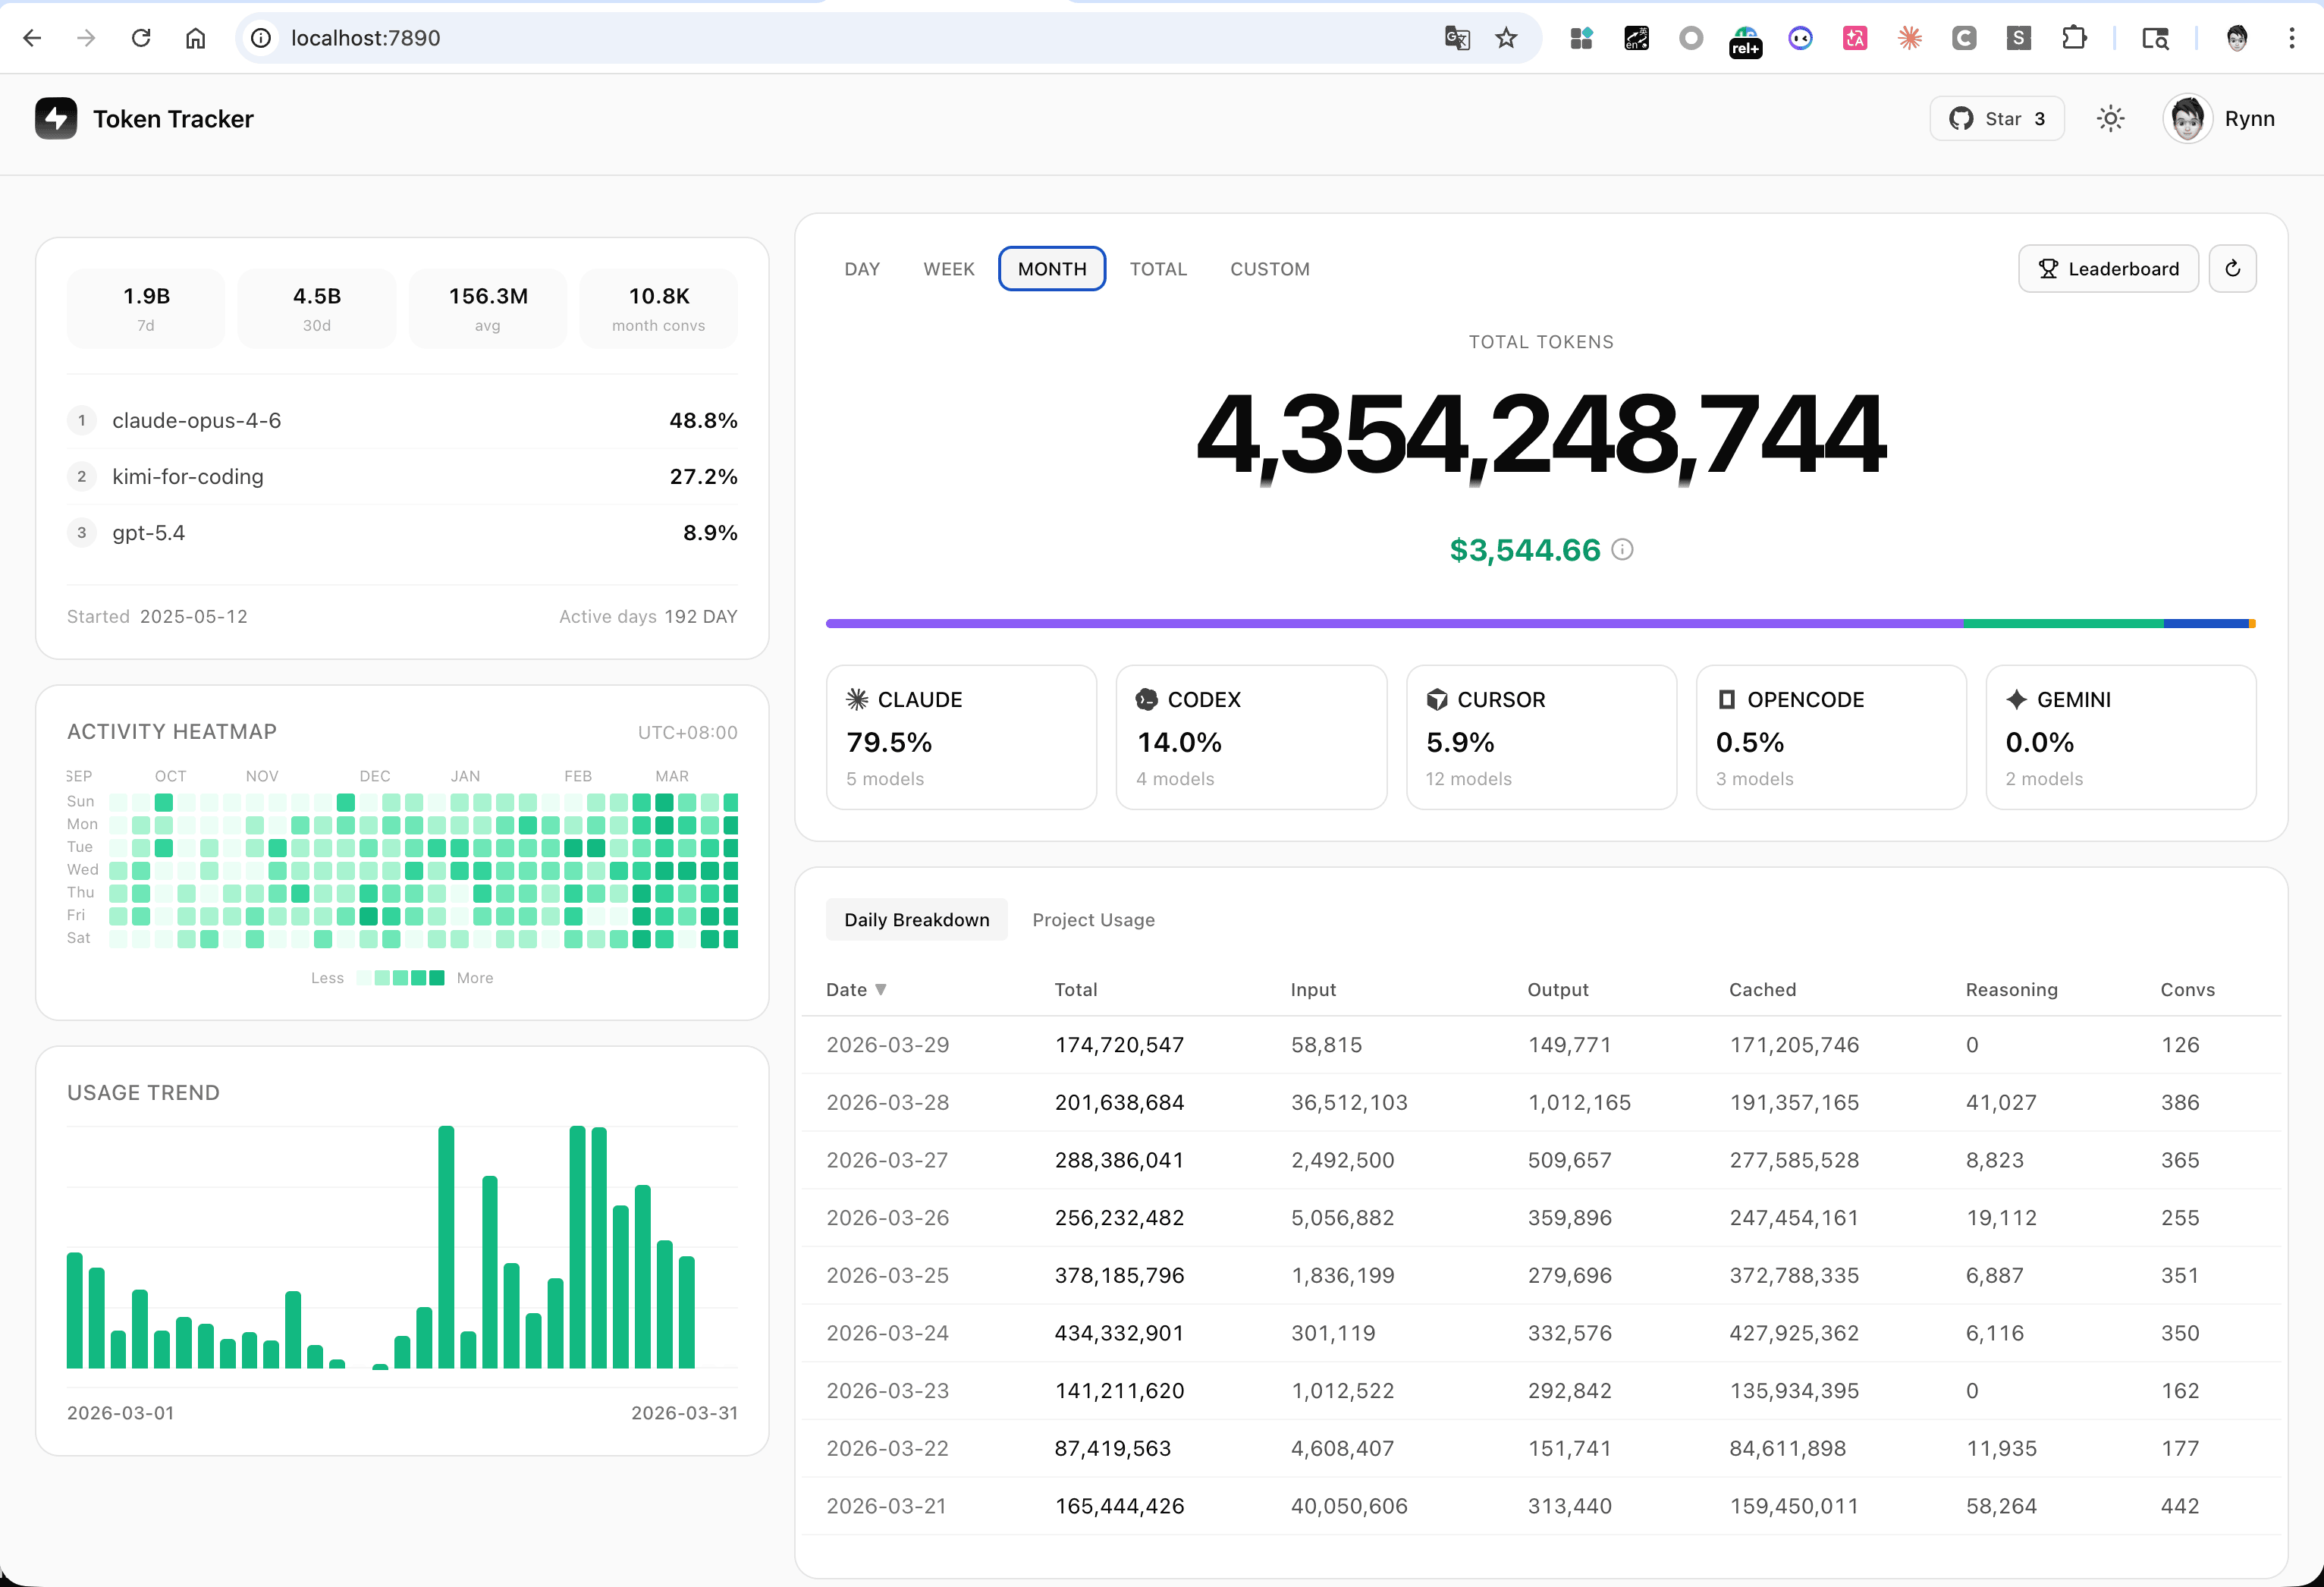Open the browser extensions puzzle icon

[x=2074, y=38]
